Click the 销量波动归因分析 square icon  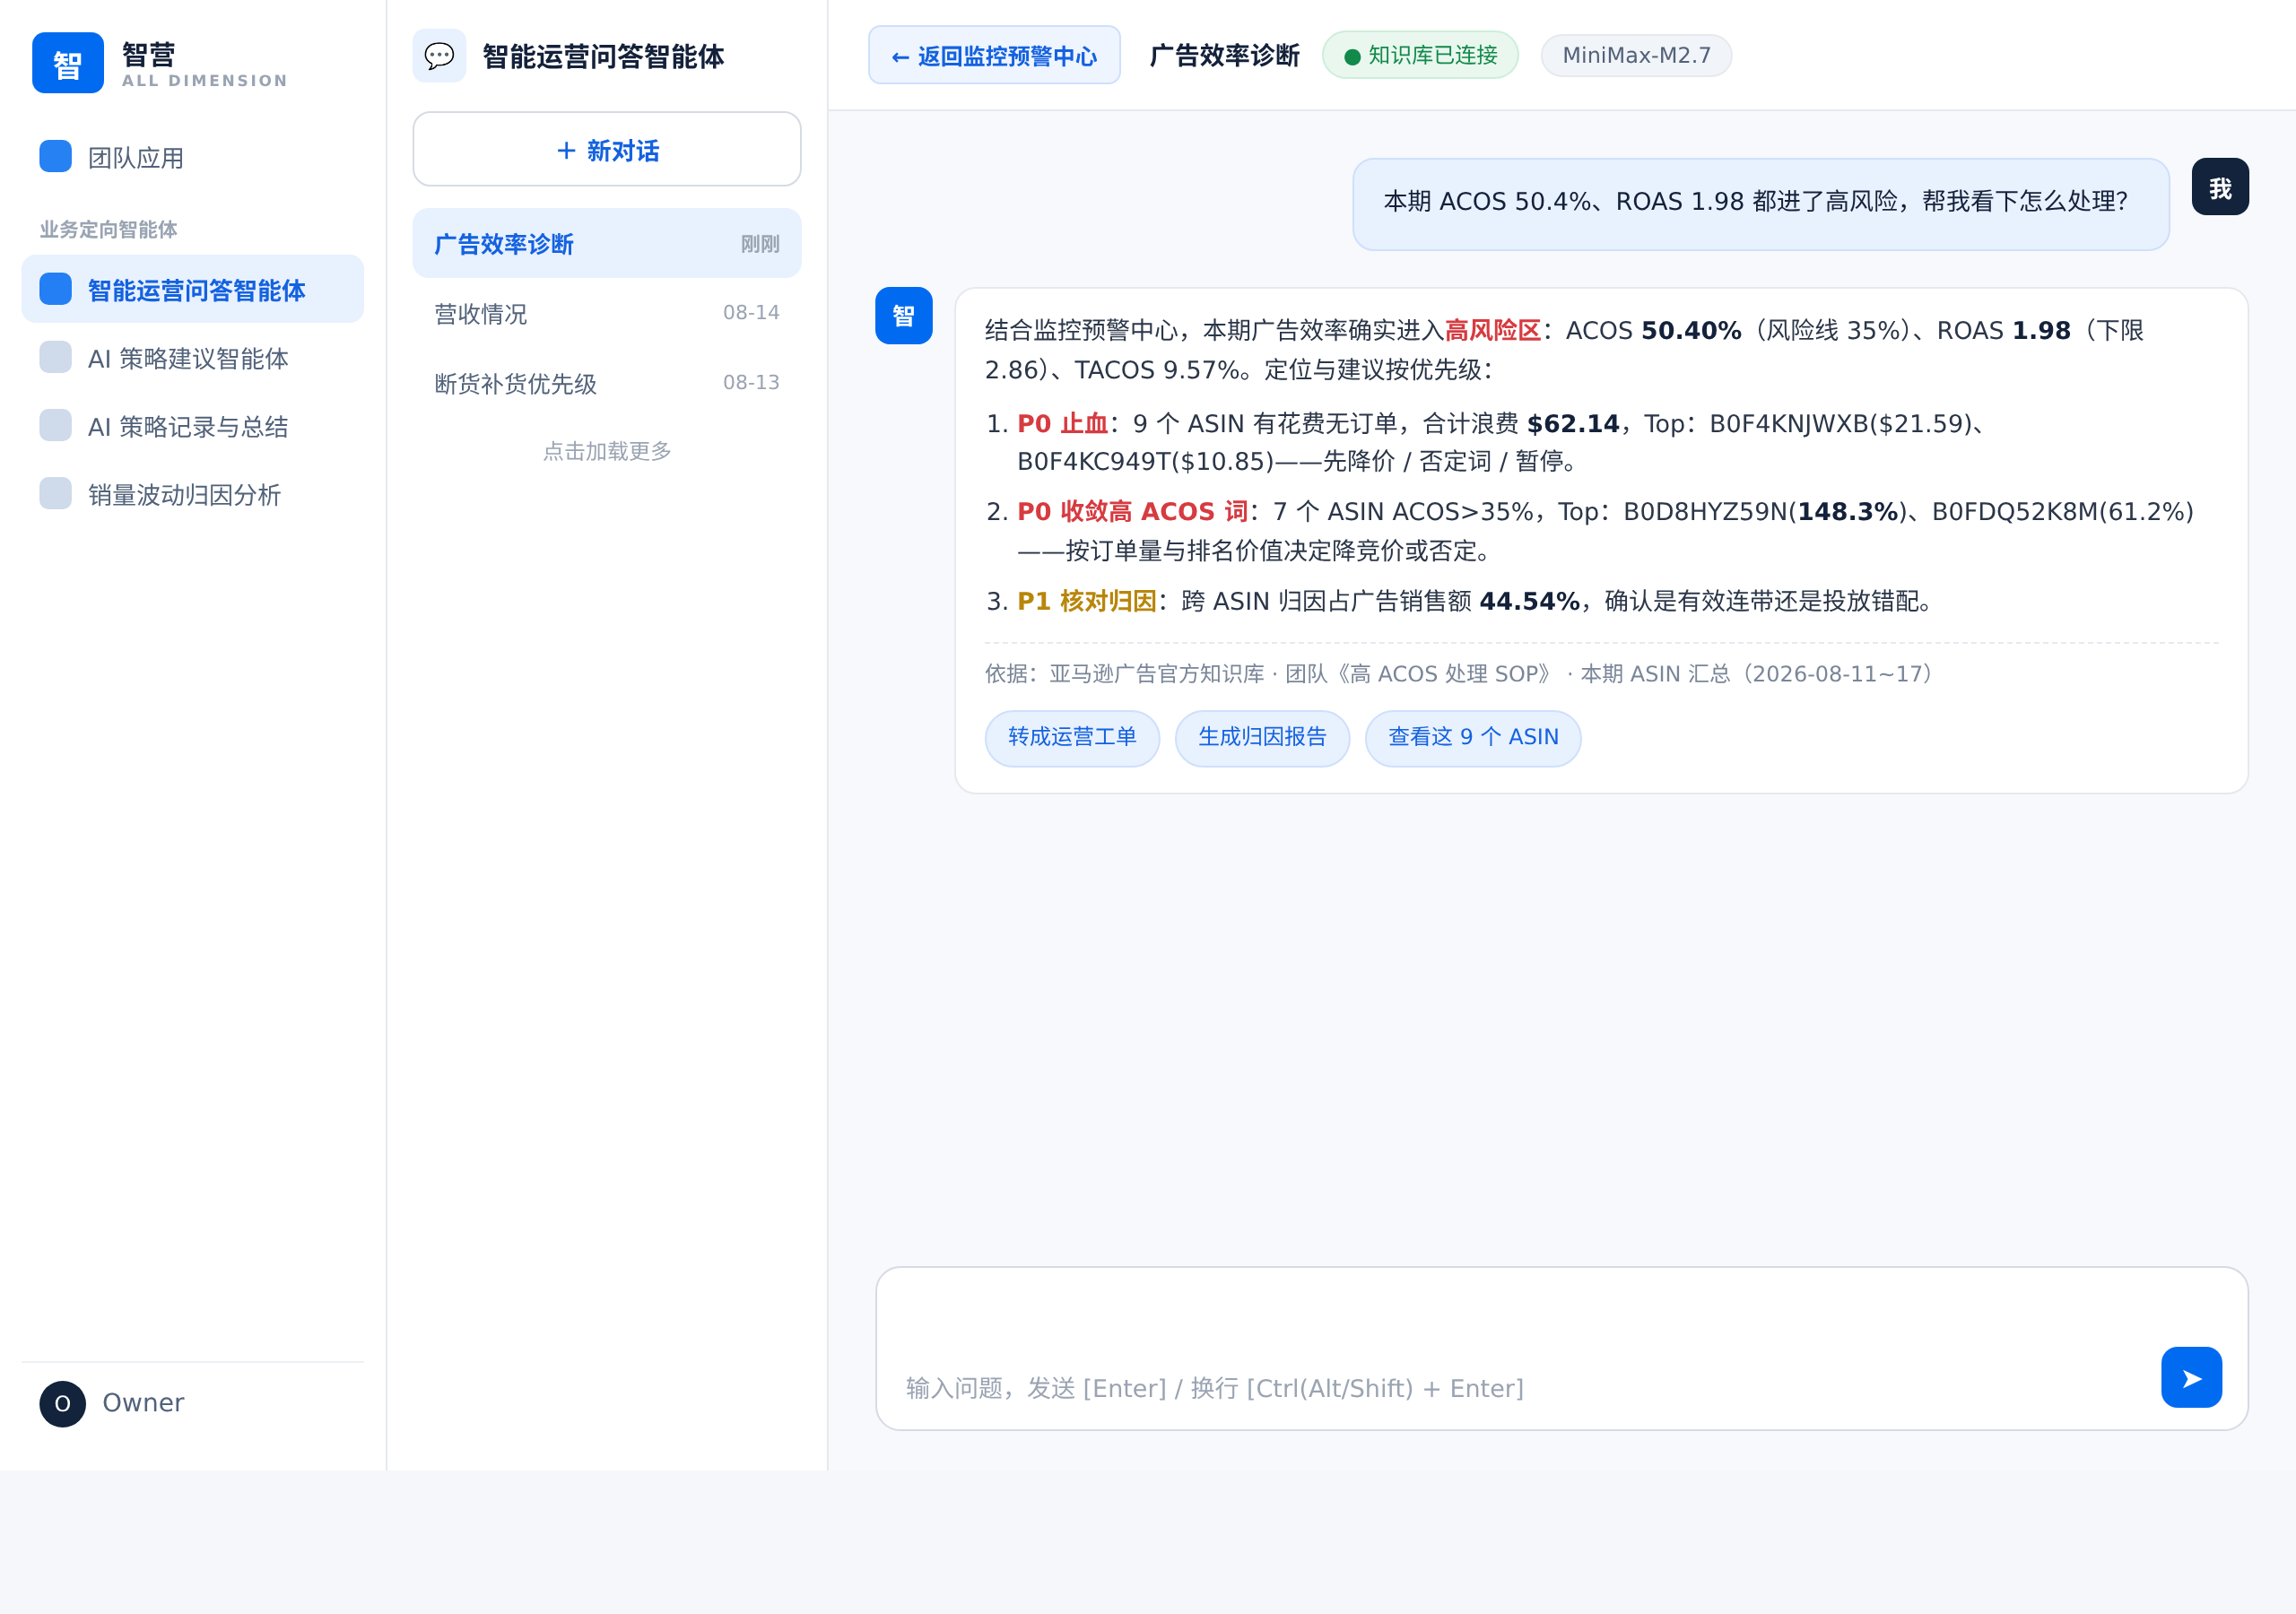click(x=56, y=493)
